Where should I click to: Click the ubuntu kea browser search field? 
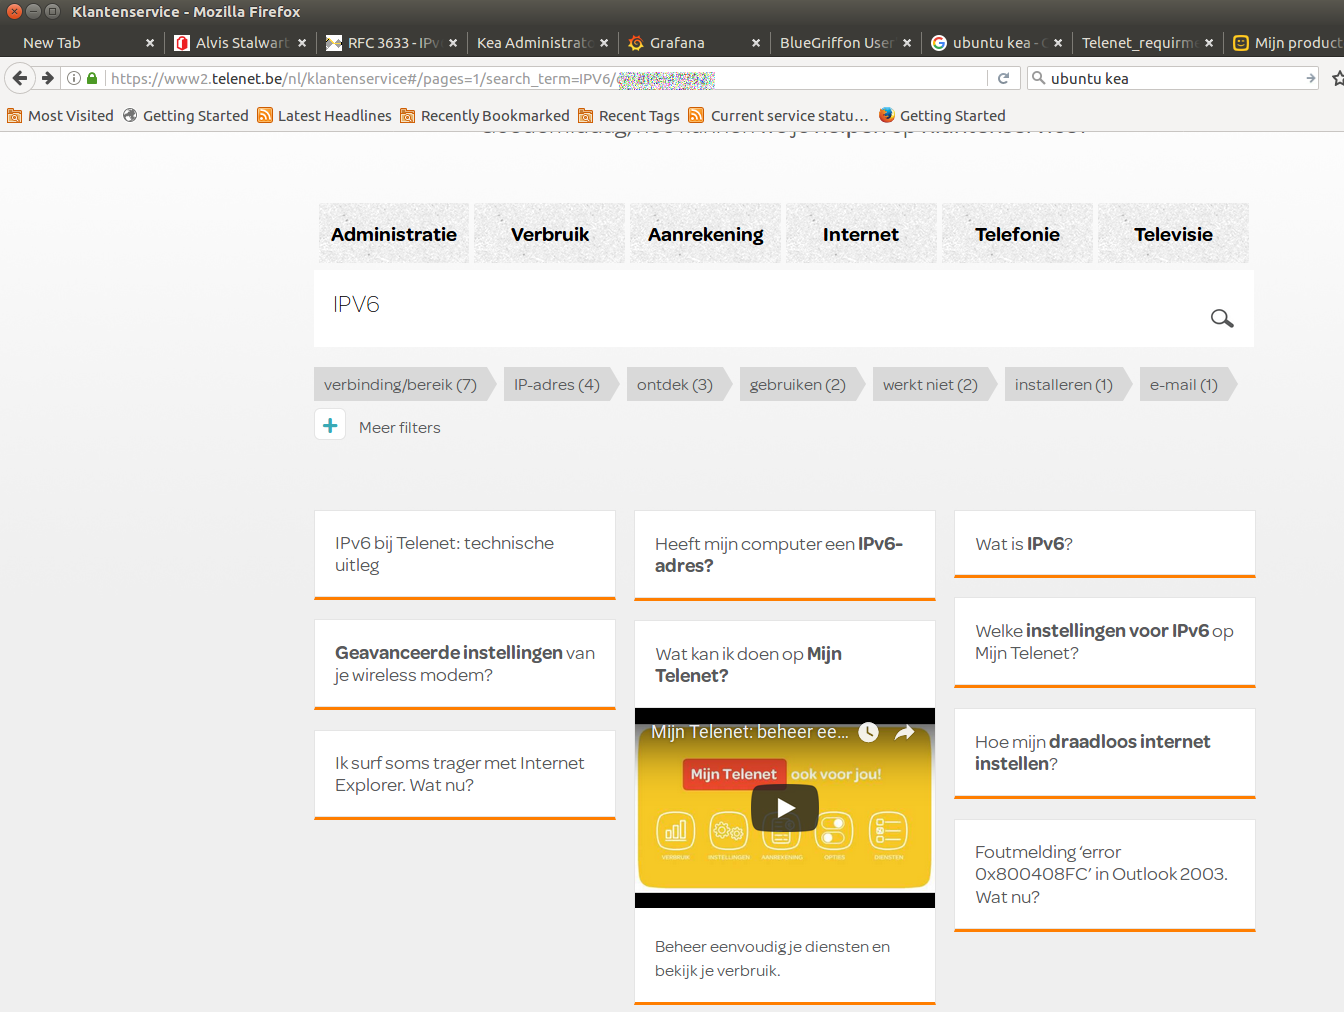pos(1175,78)
